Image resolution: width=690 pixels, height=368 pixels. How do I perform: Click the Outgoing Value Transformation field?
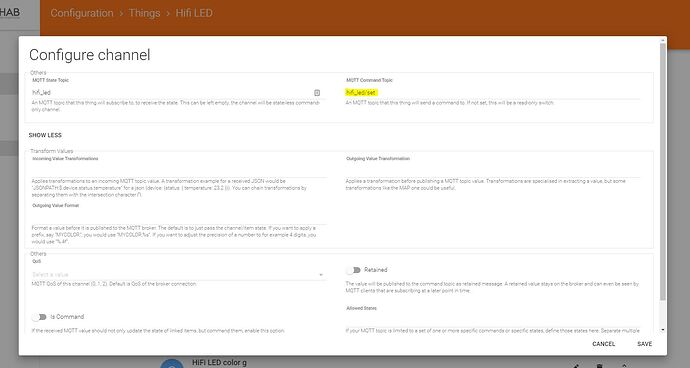[x=492, y=170]
